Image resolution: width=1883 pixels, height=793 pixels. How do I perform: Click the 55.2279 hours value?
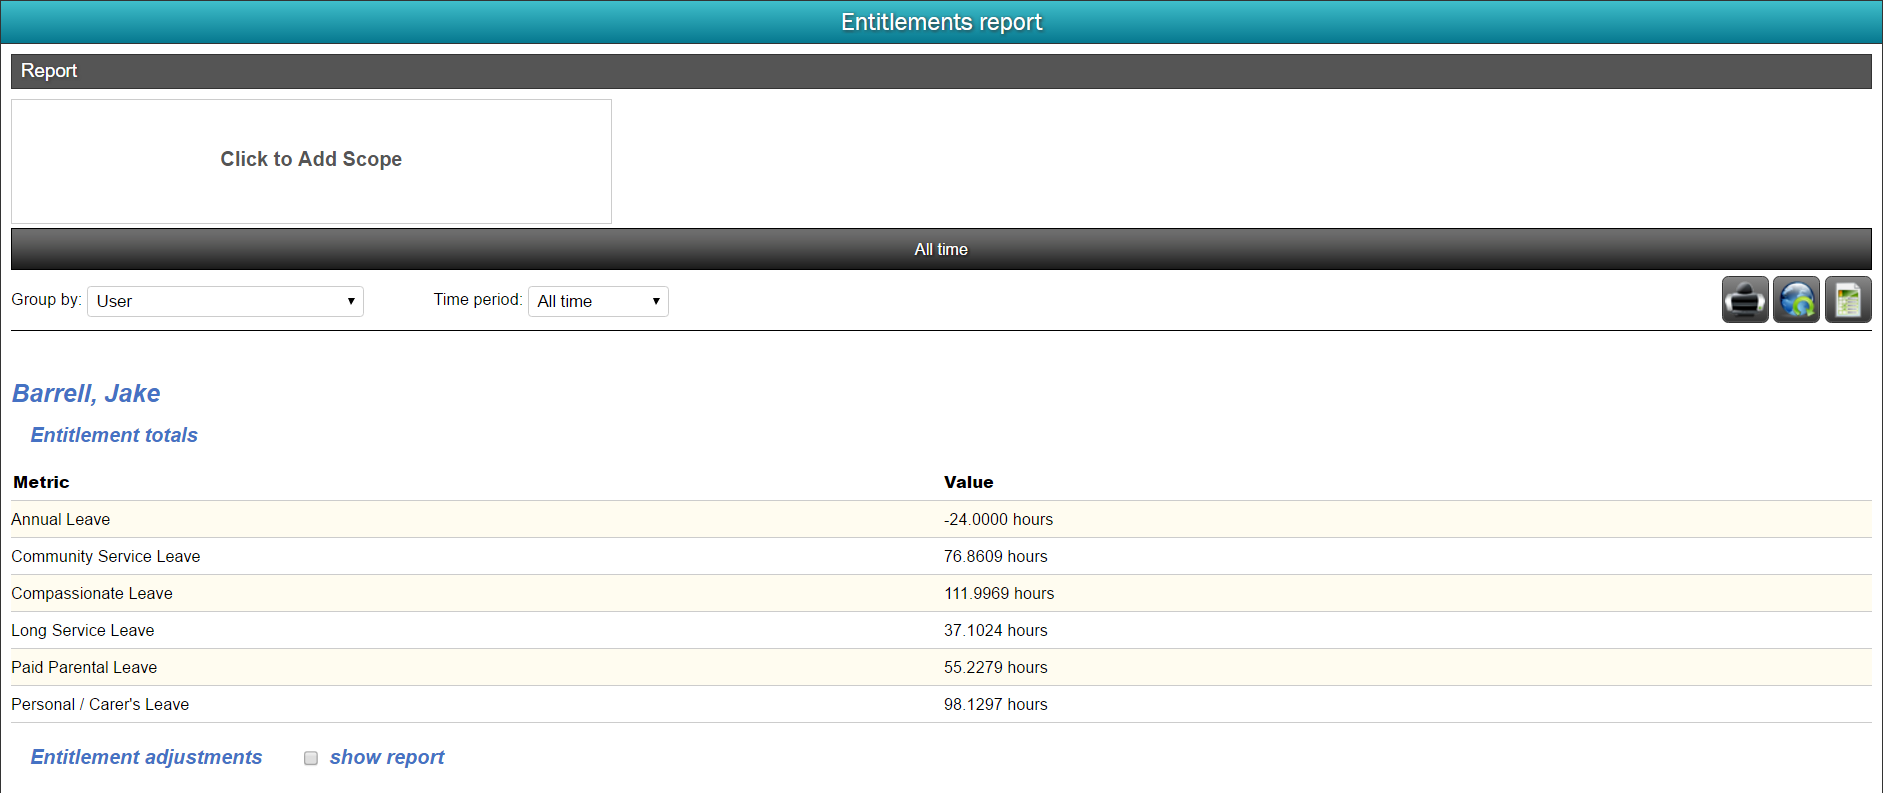click(x=996, y=667)
